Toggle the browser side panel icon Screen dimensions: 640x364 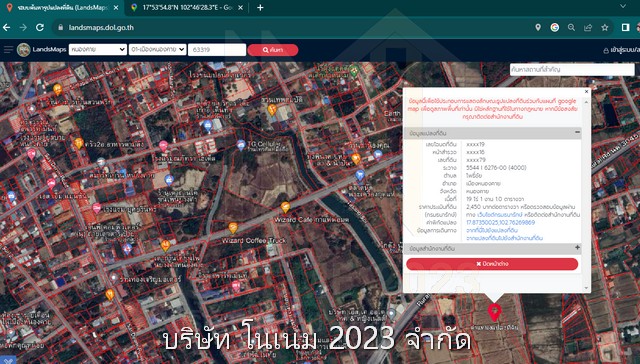pyautogui.click(x=625, y=27)
